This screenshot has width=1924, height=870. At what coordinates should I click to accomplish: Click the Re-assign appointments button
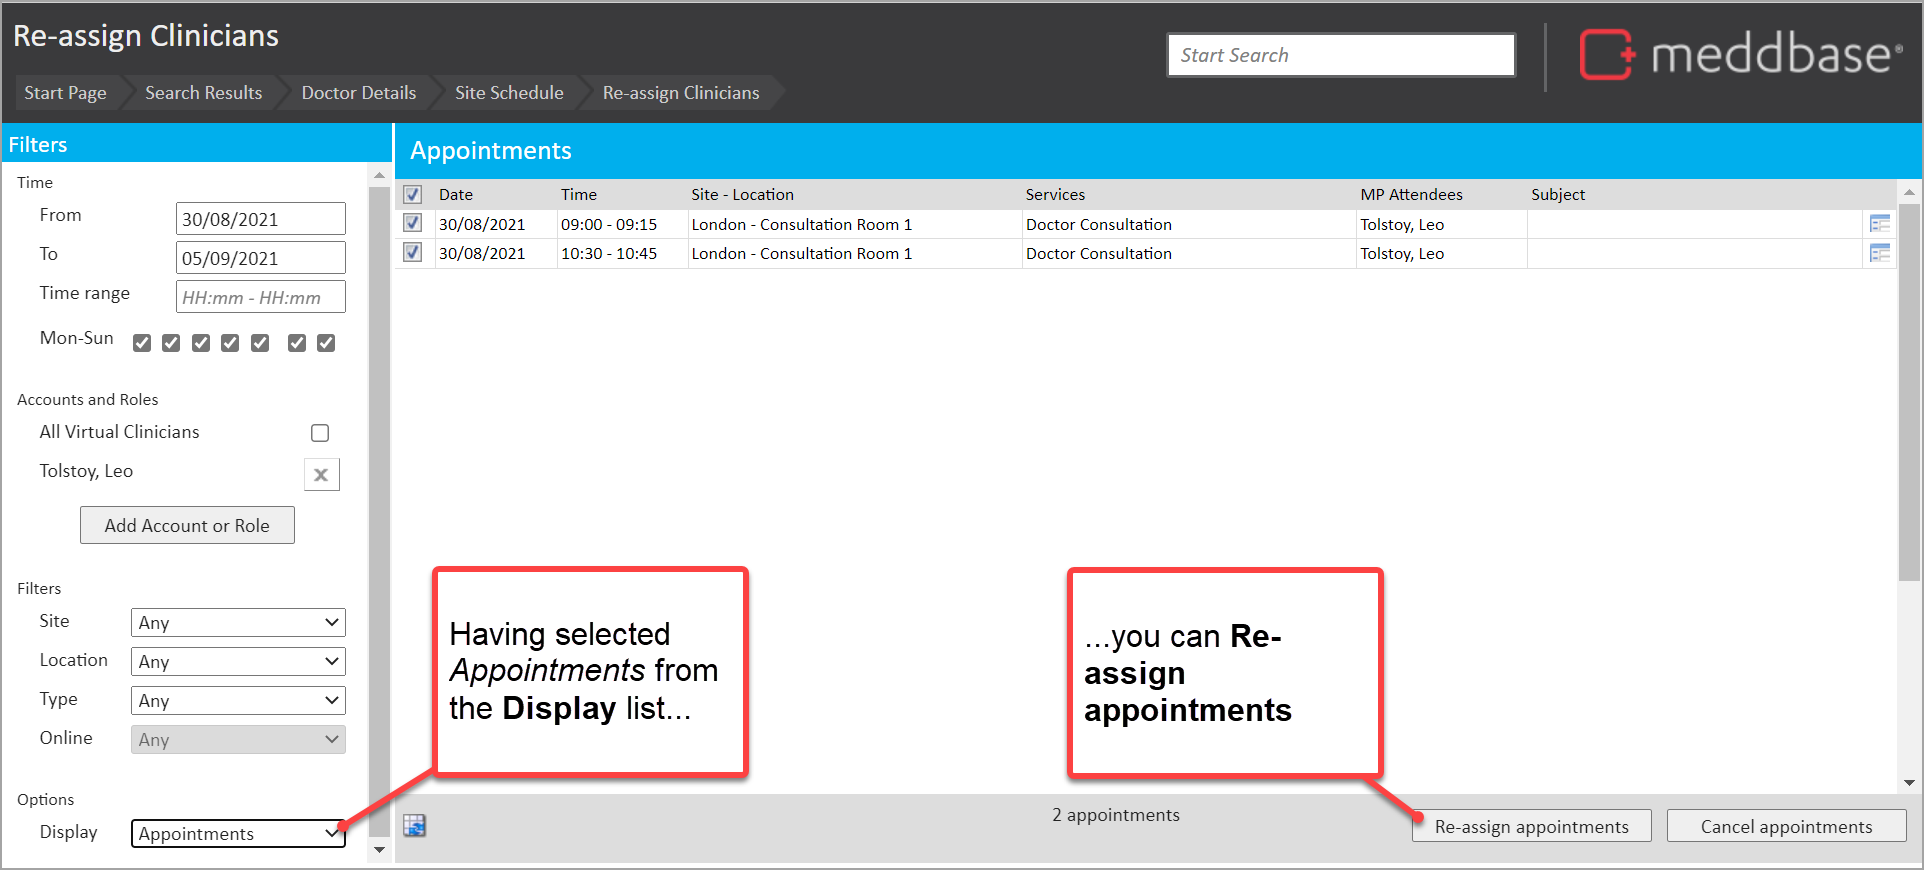[1531, 827]
